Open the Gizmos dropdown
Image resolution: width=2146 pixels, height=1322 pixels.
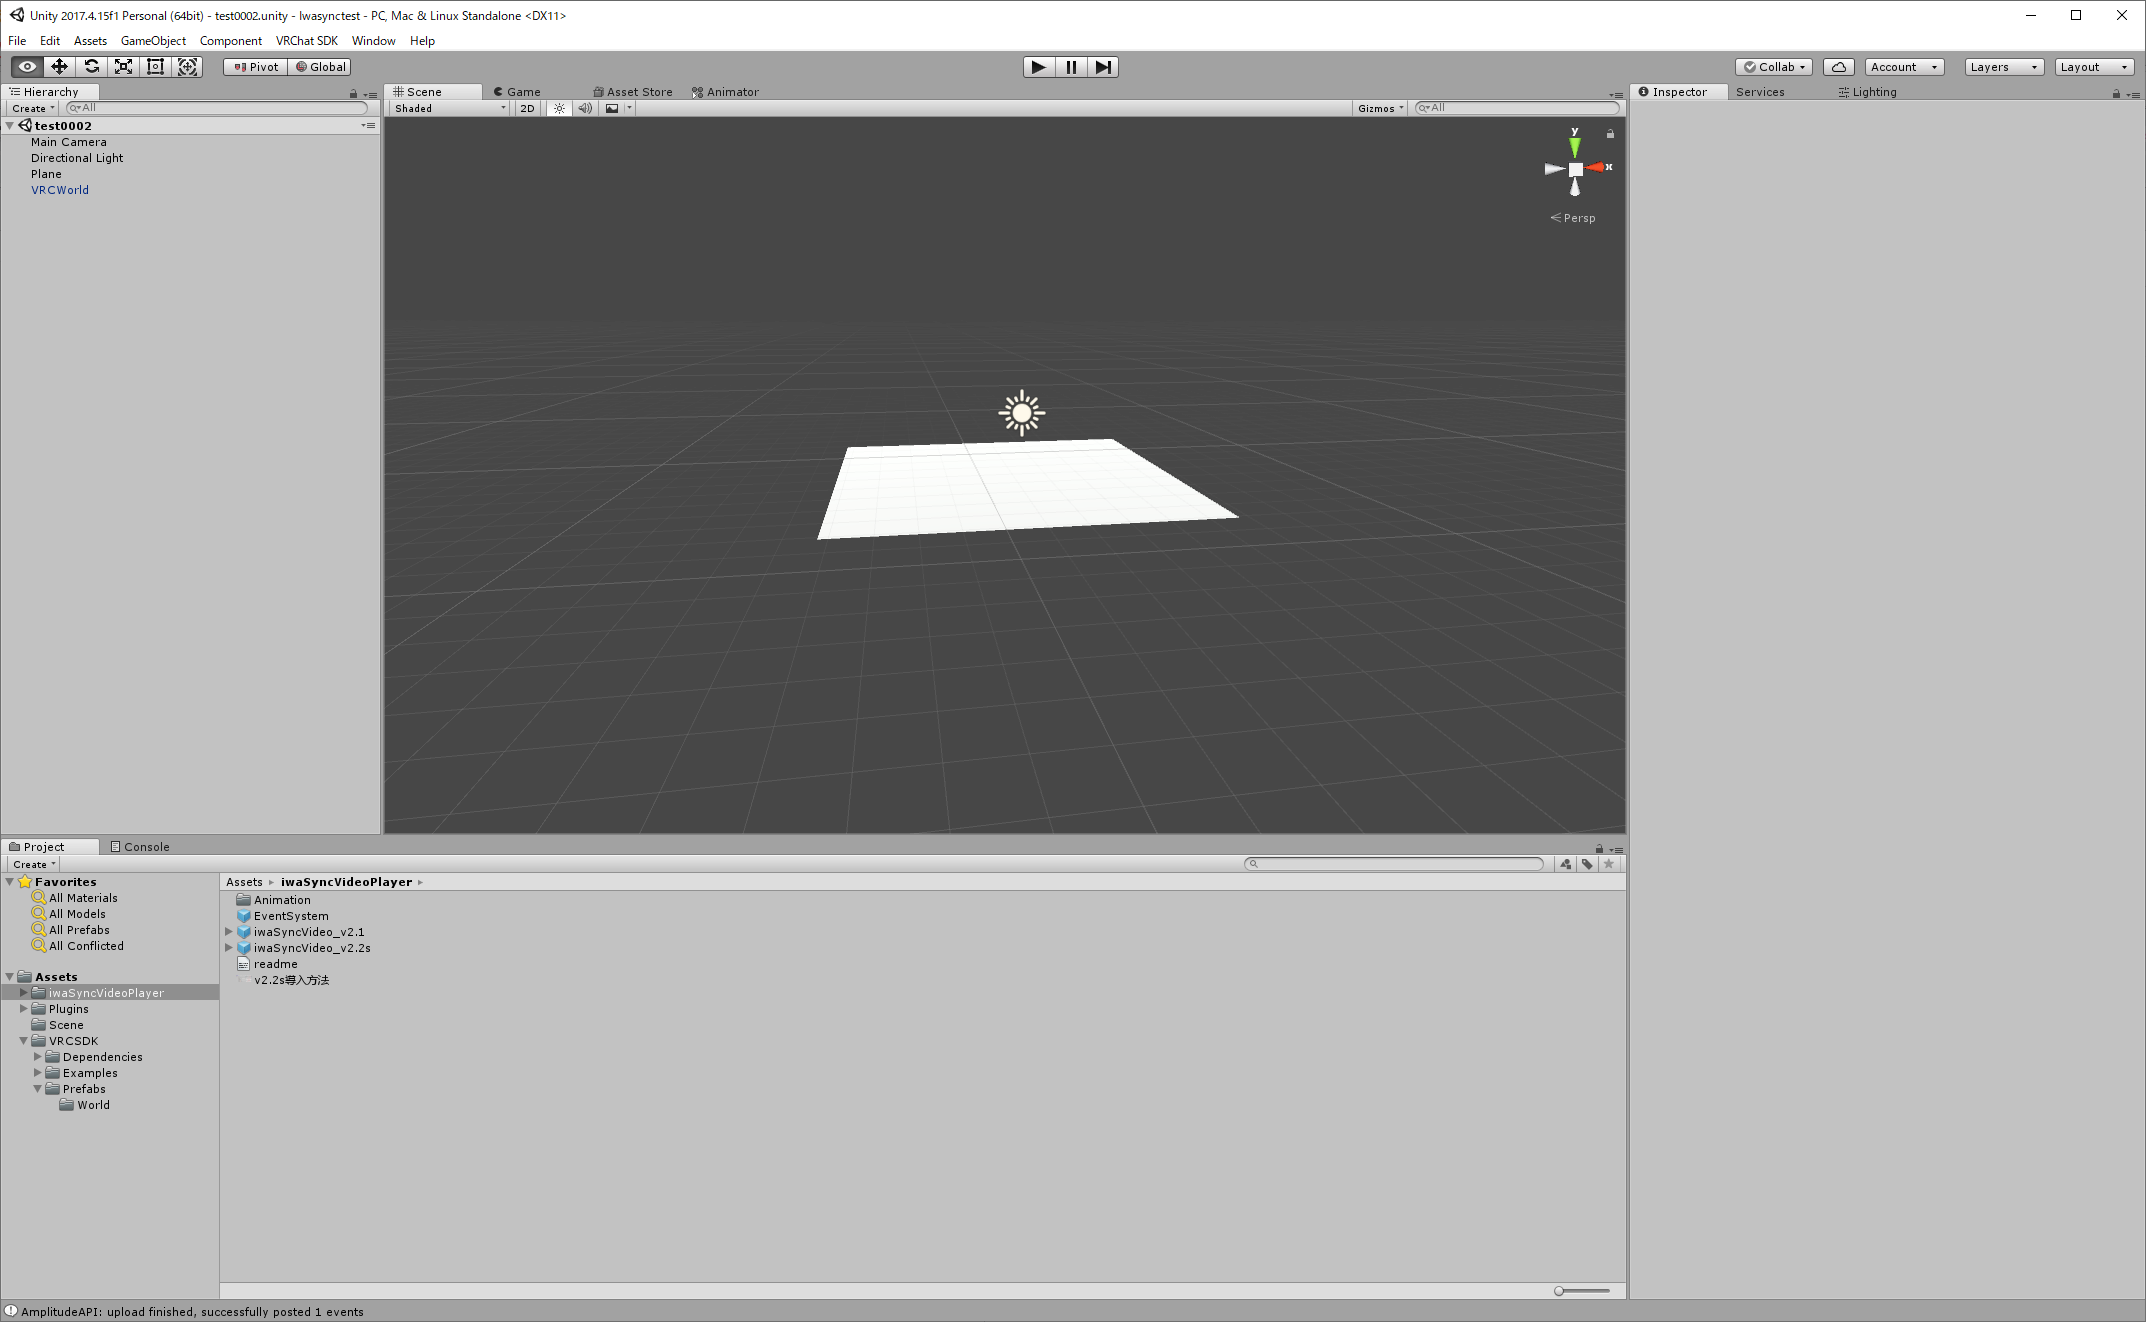(x=1380, y=108)
